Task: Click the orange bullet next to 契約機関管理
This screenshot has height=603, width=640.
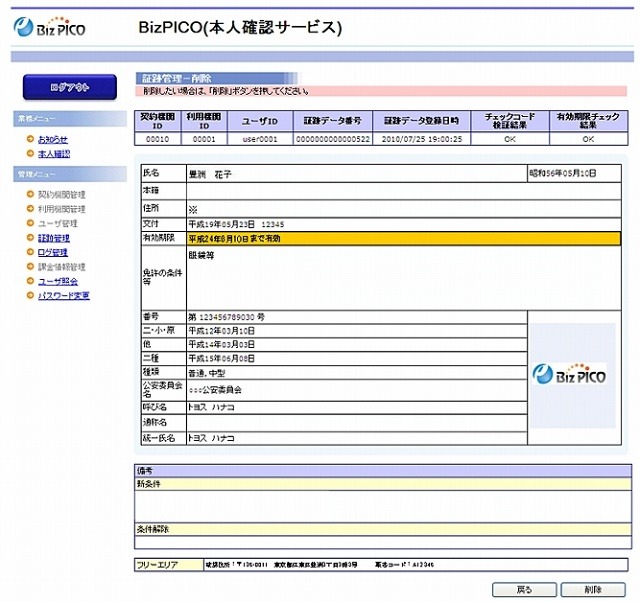Action: [30, 194]
